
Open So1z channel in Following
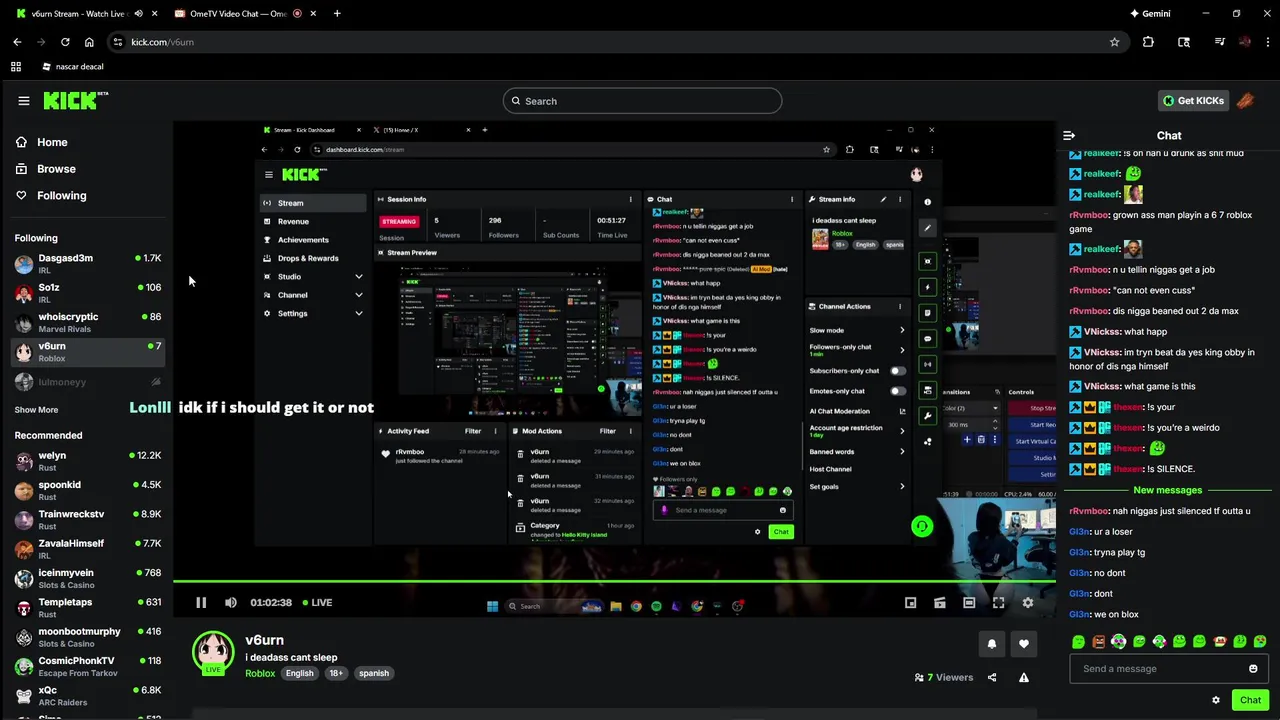click(88, 294)
